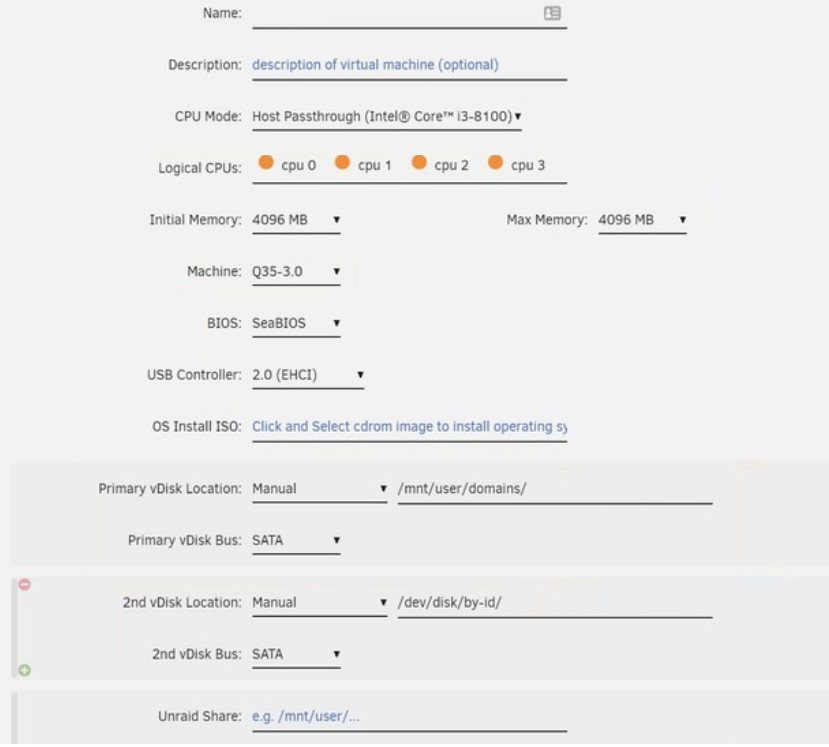
Task: Expand the USB Controller dropdown
Action: [x=308, y=376]
